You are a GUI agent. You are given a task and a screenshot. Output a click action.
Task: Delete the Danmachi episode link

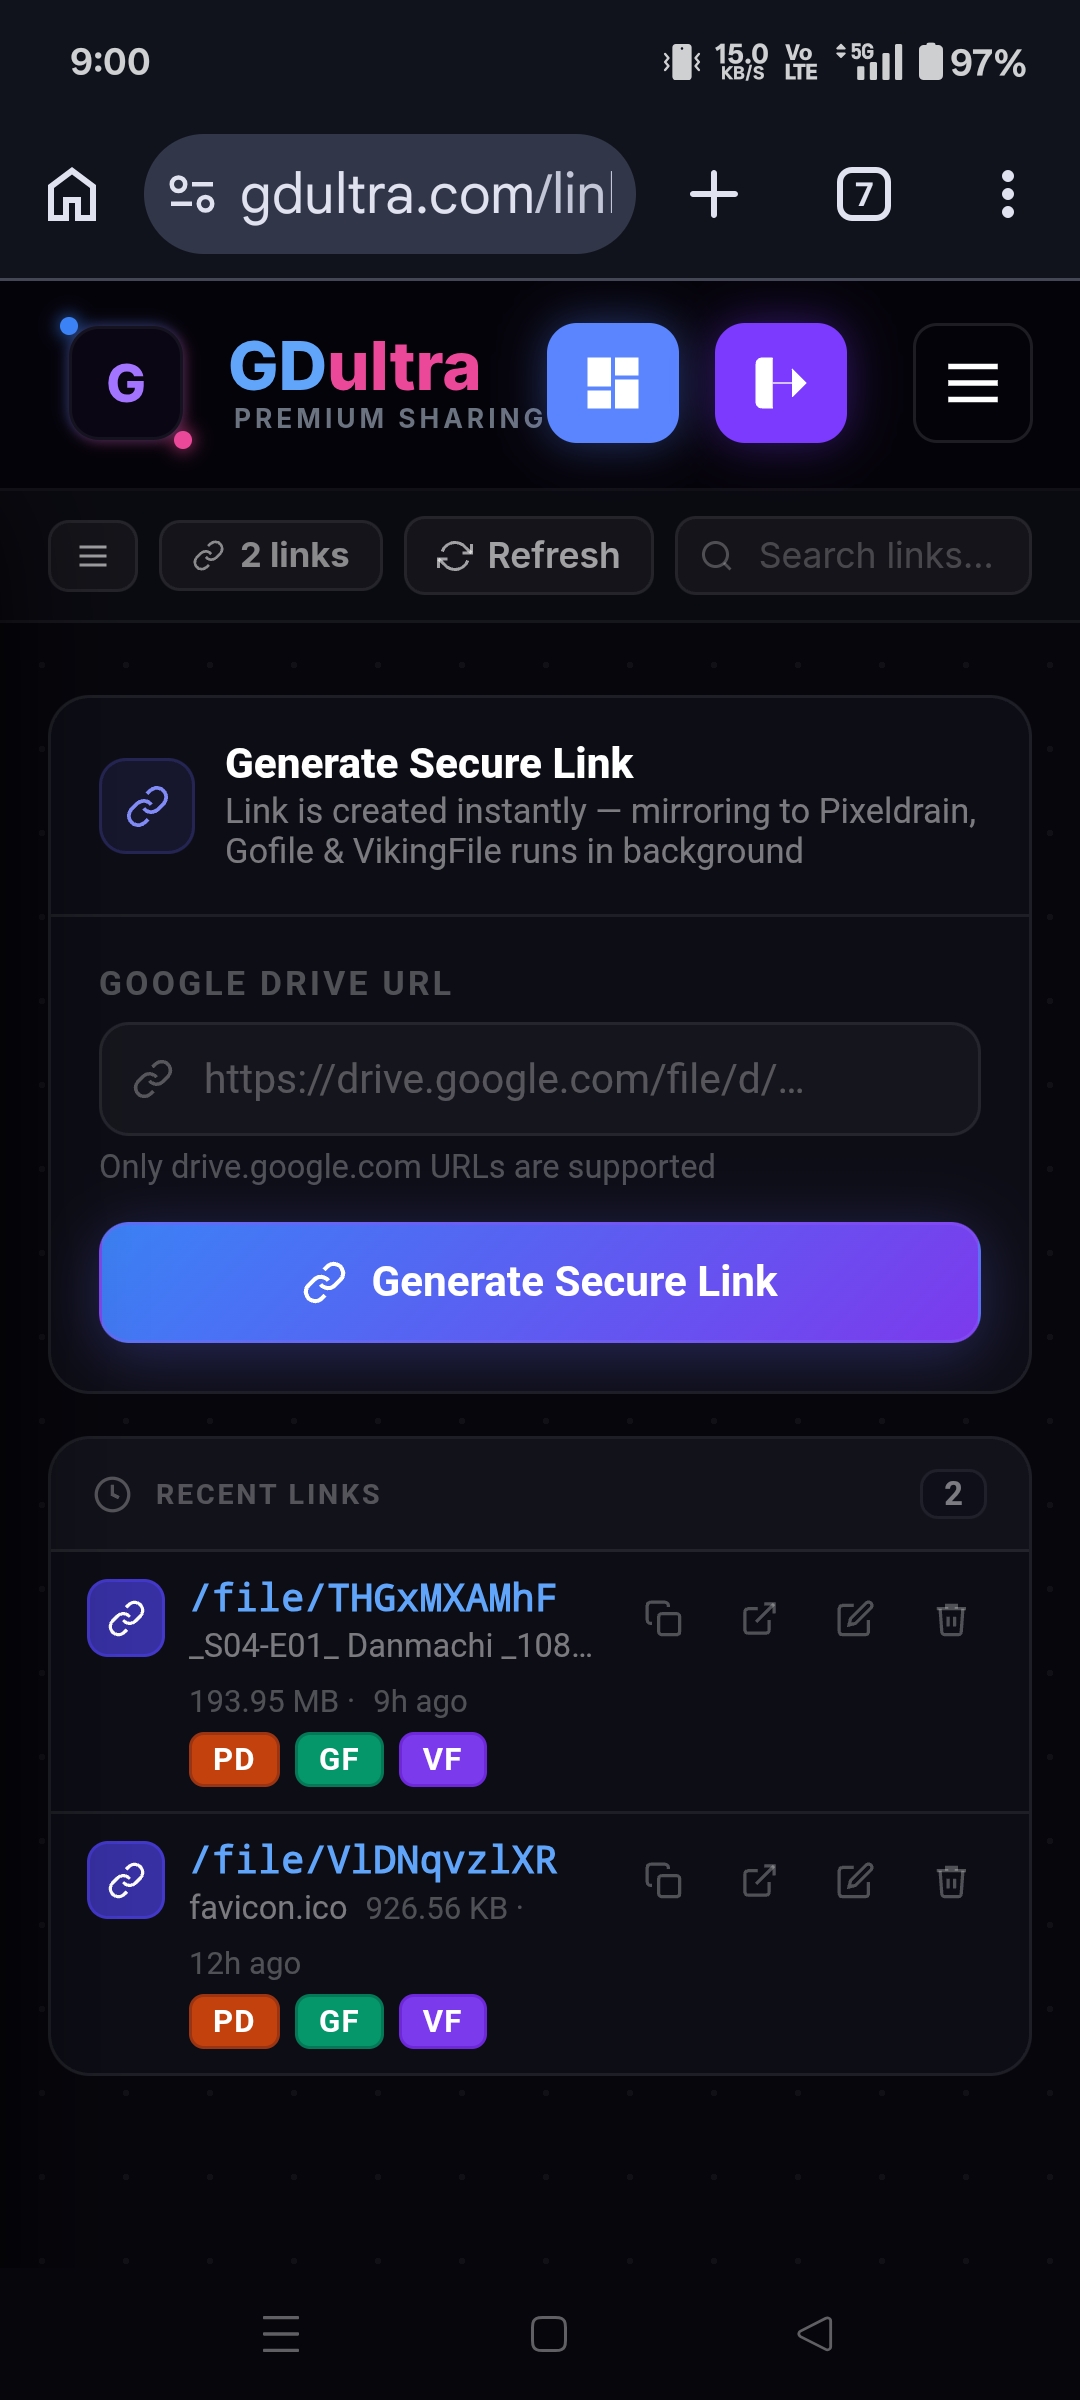click(949, 1618)
